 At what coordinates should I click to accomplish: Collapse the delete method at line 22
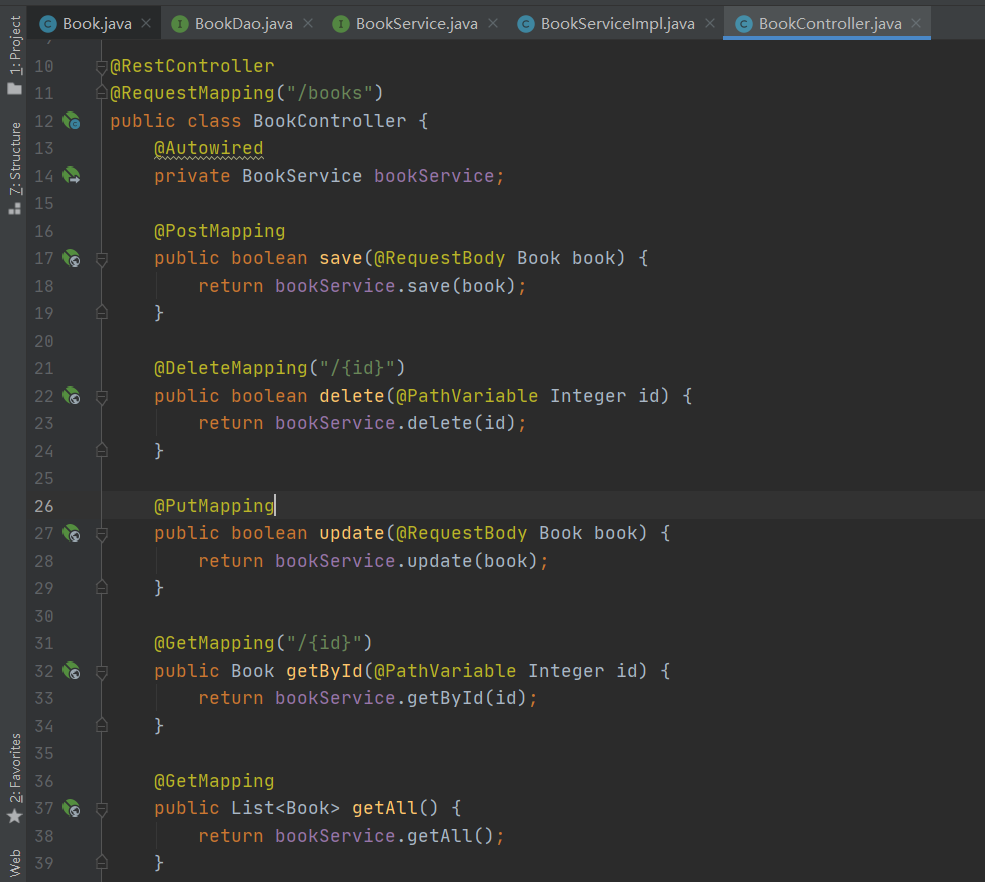pos(101,396)
